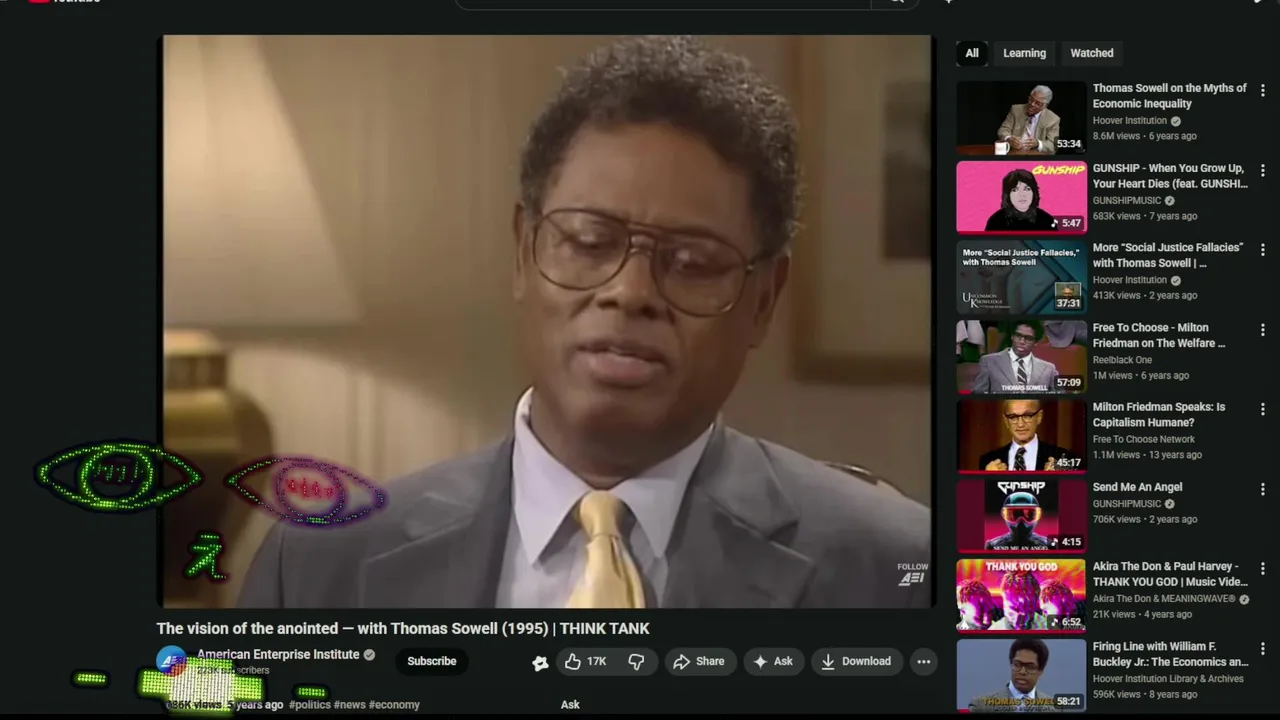Open options menu for Free To Choose video
This screenshot has height=720, width=1280.
[1263, 329]
